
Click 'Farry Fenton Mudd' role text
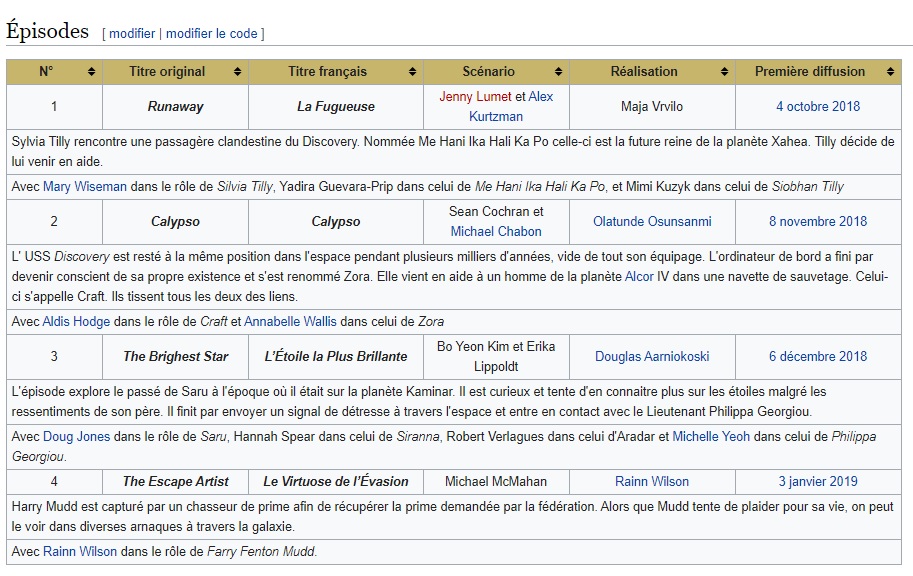tap(261, 552)
